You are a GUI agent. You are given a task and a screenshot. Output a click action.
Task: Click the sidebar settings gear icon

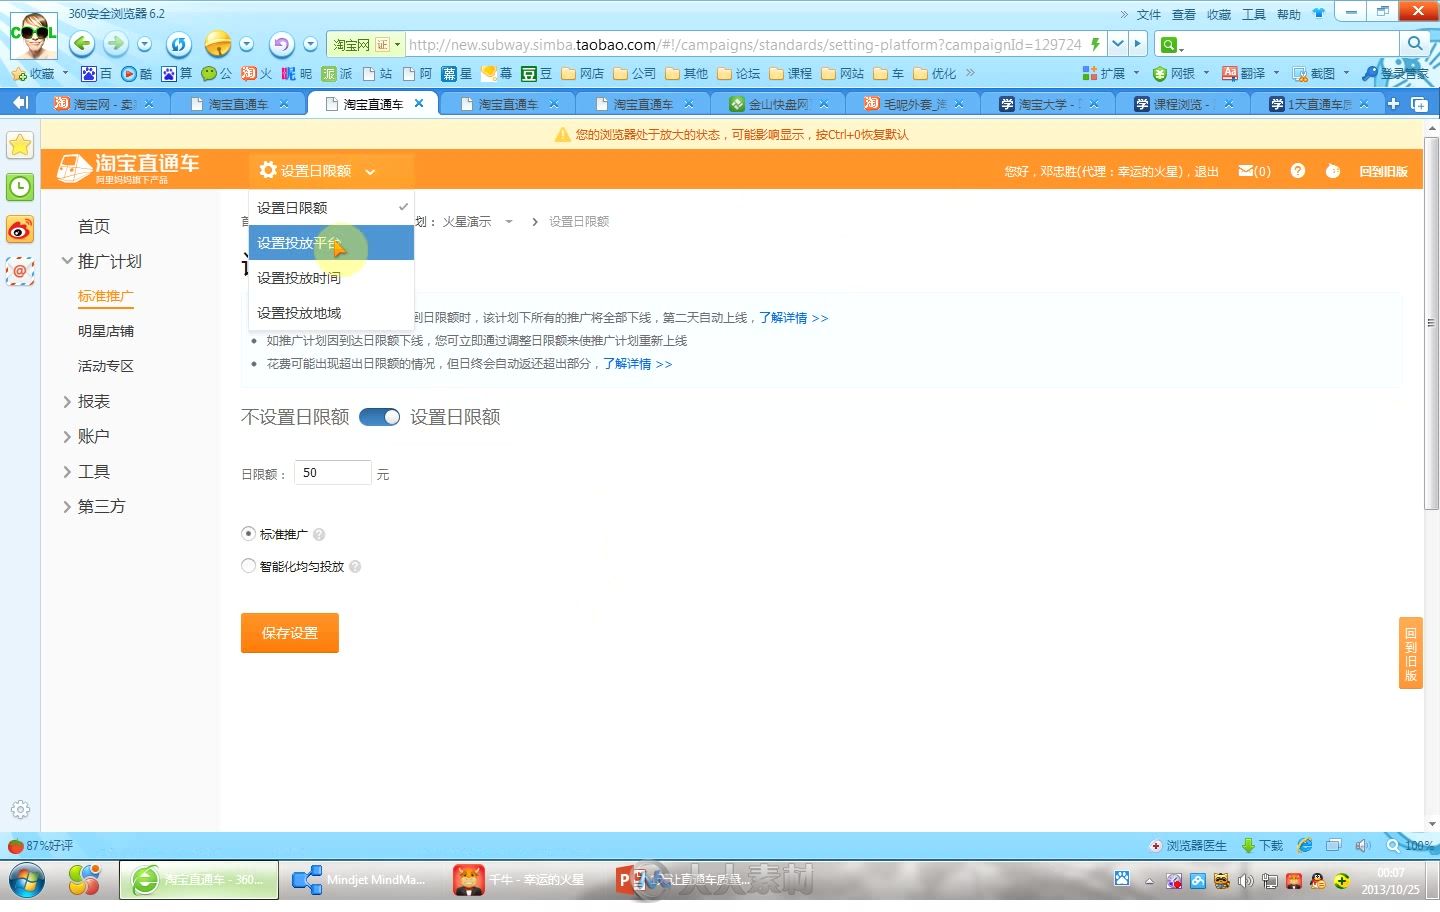[20, 809]
